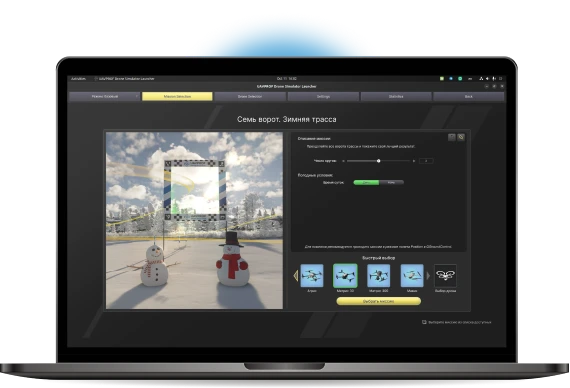The width and height of the screenshot is (570, 388).
Task: Switch to the Drone Selection tab
Action: pos(250,96)
